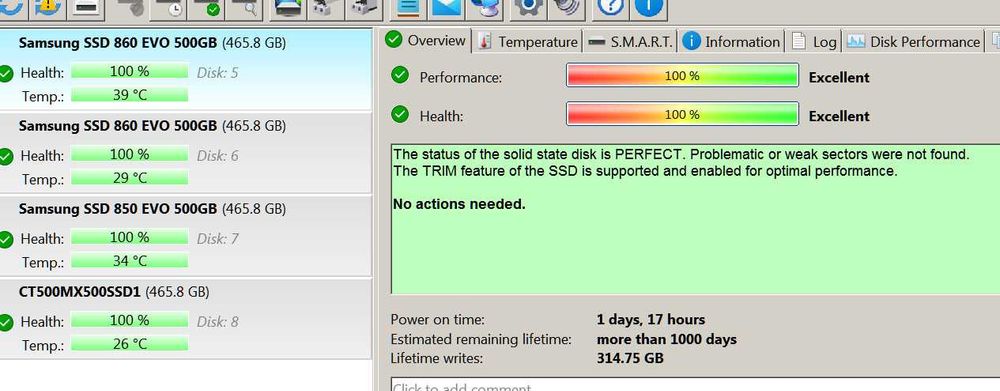Click the 'Disk: 7' label
This screenshot has height=391, width=1000.
217,239
